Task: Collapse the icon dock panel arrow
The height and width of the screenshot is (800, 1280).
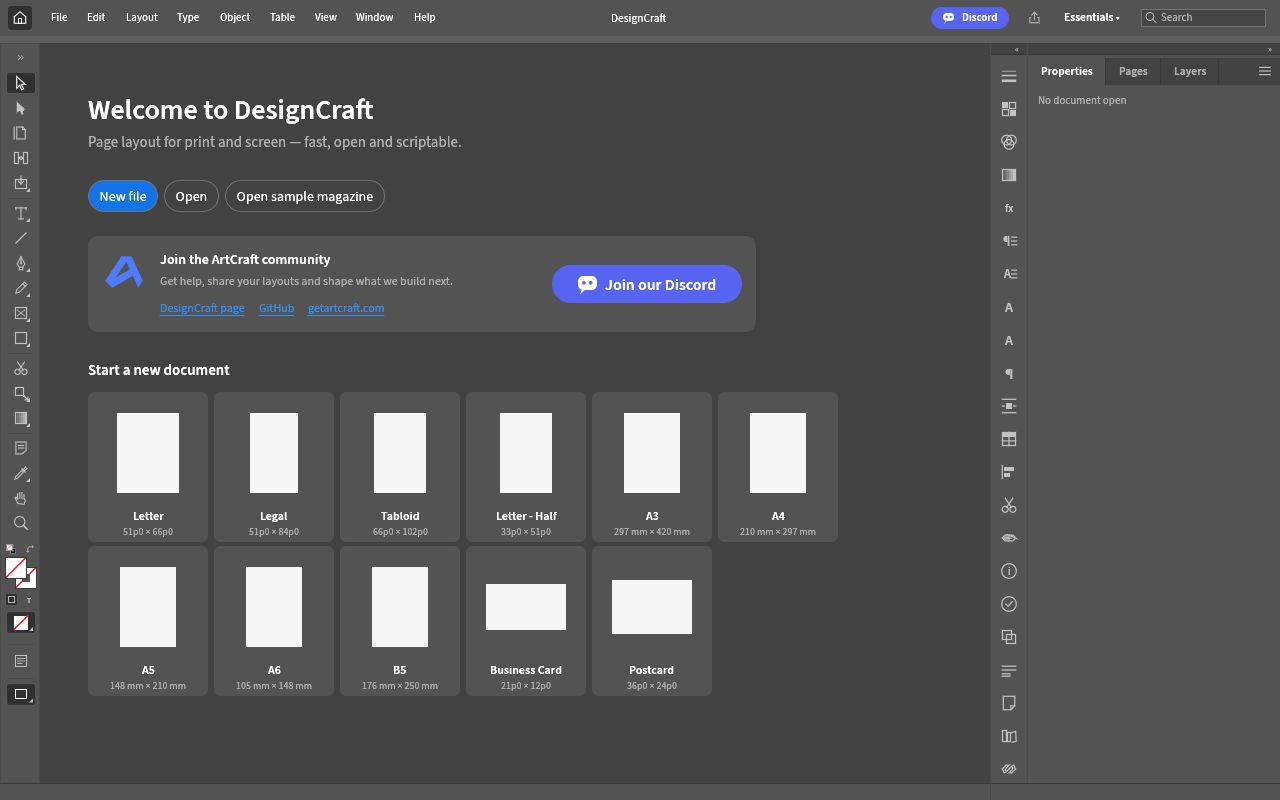Action: (x=1016, y=50)
